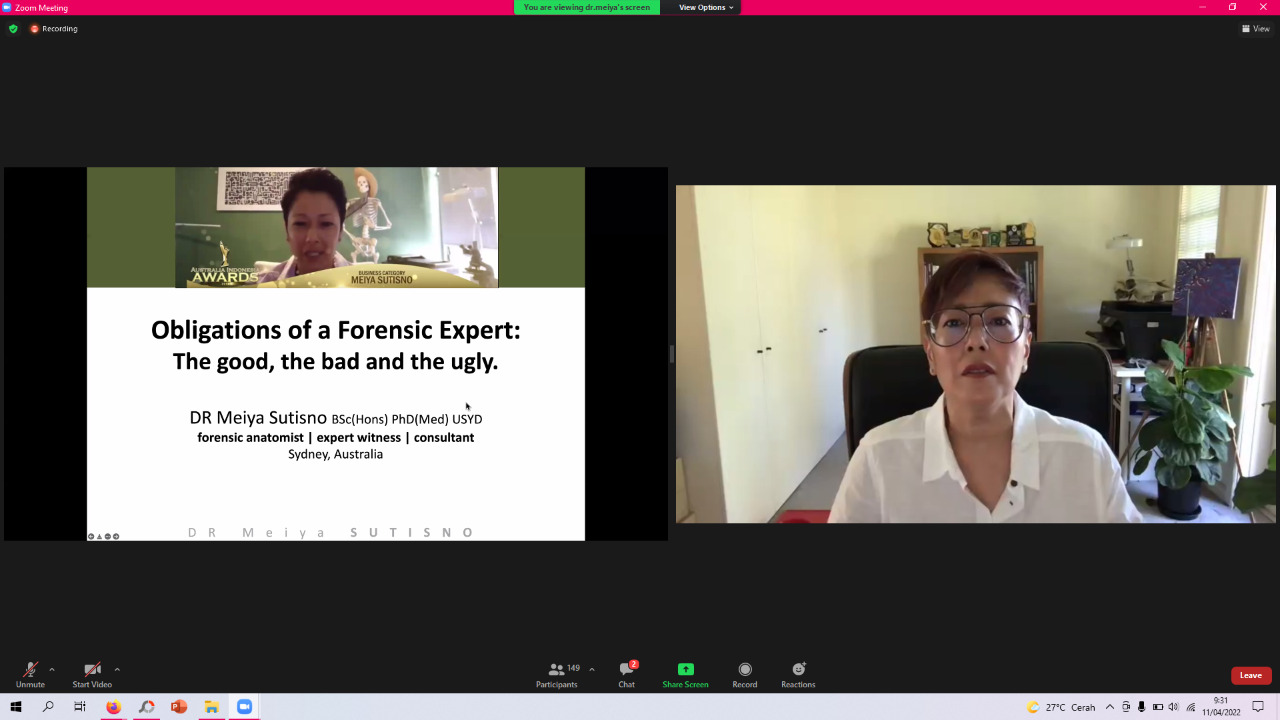
Task: Select the speaker's video tile
Action: point(975,354)
